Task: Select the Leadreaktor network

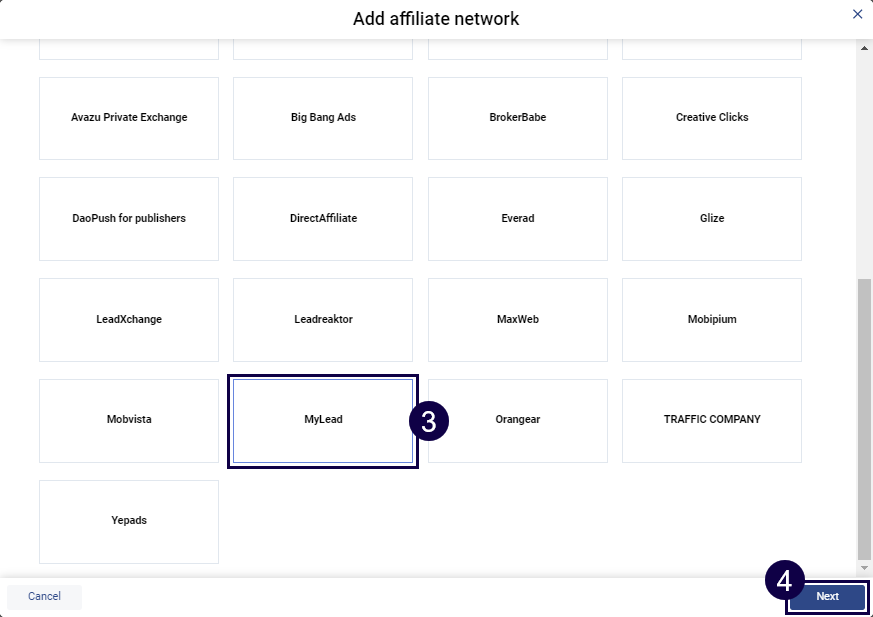Action: click(323, 320)
